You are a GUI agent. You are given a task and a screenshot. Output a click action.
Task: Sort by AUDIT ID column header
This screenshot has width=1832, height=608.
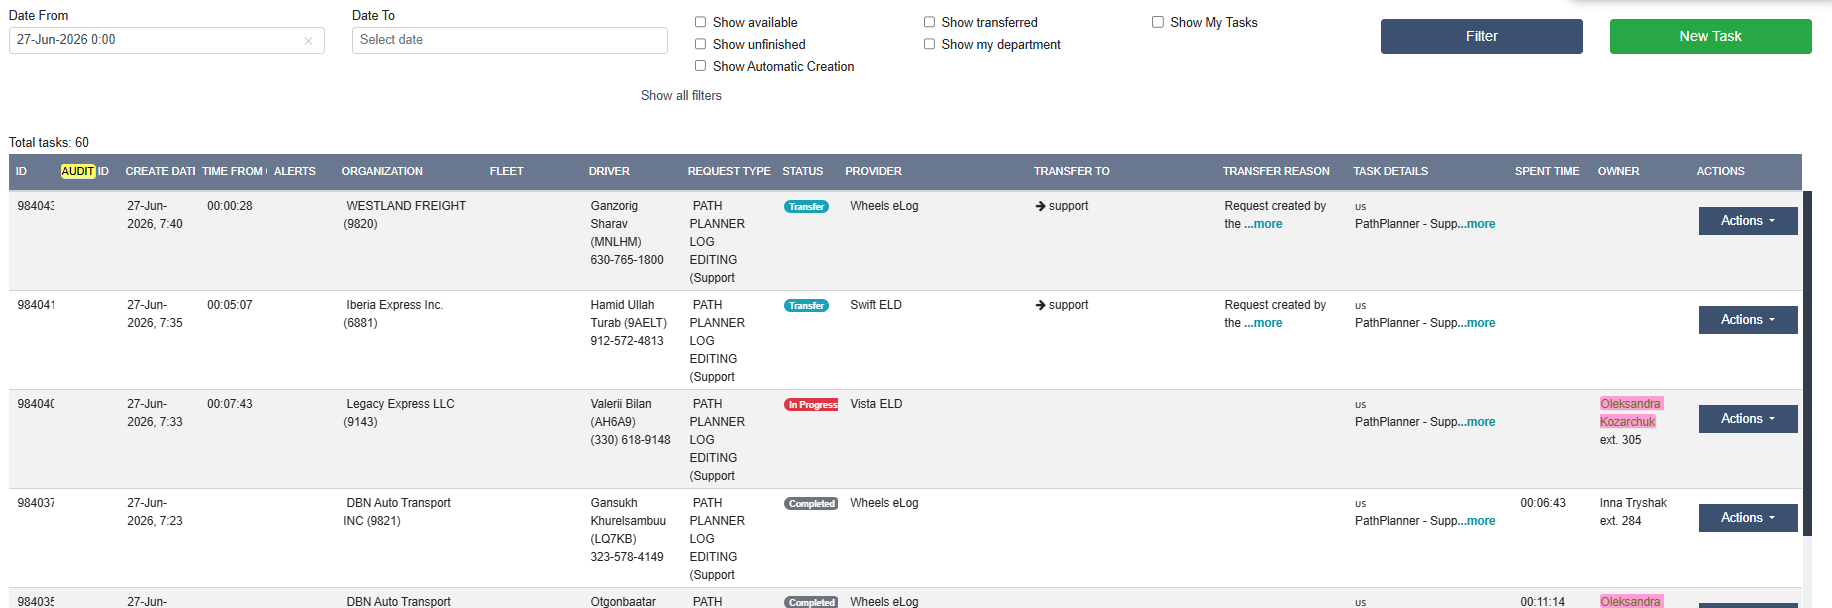pos(85,172)
